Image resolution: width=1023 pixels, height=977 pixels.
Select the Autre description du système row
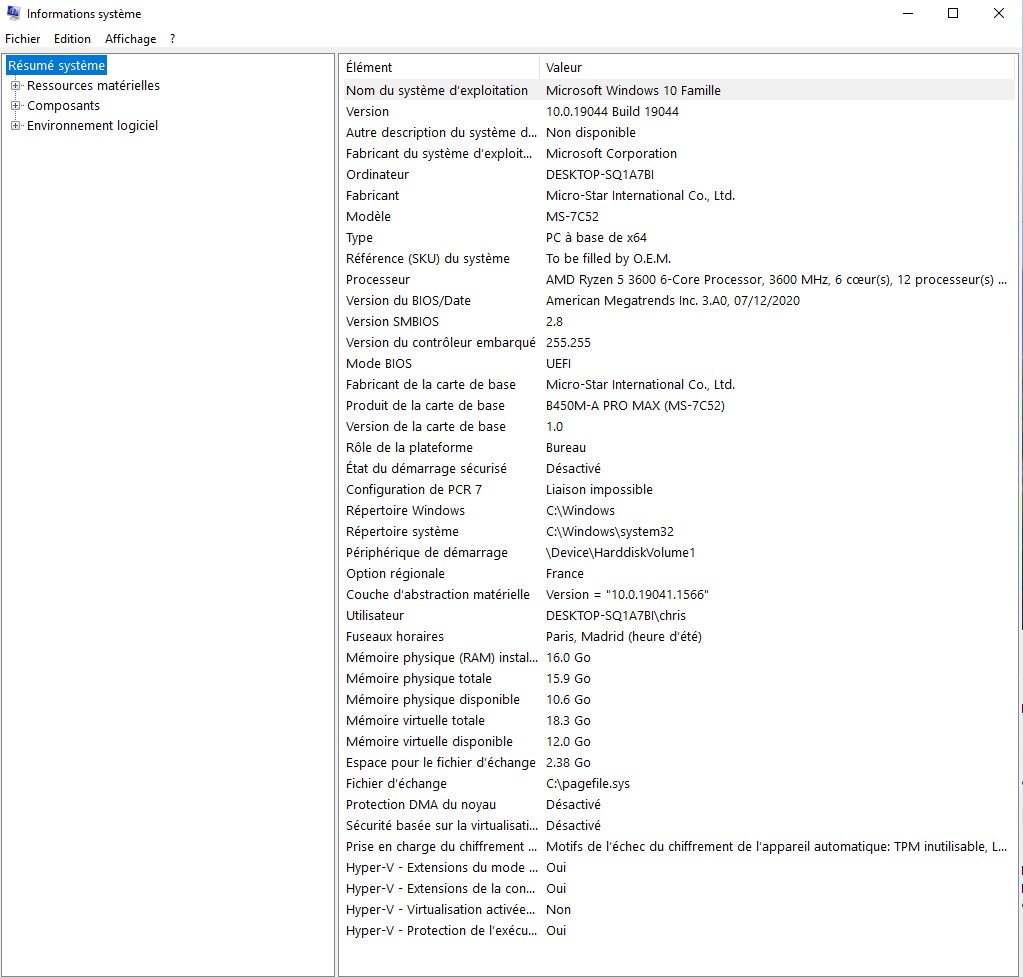tap(679, 132)
